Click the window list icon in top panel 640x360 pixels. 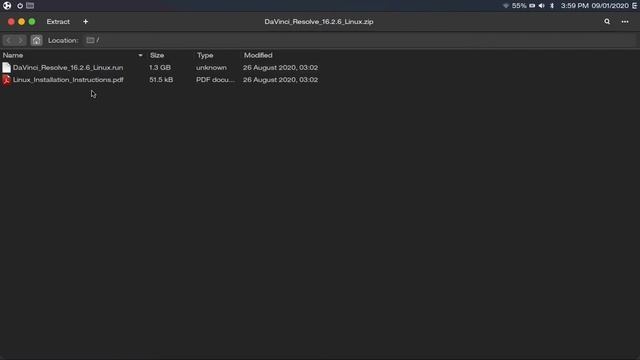(30, 6)
